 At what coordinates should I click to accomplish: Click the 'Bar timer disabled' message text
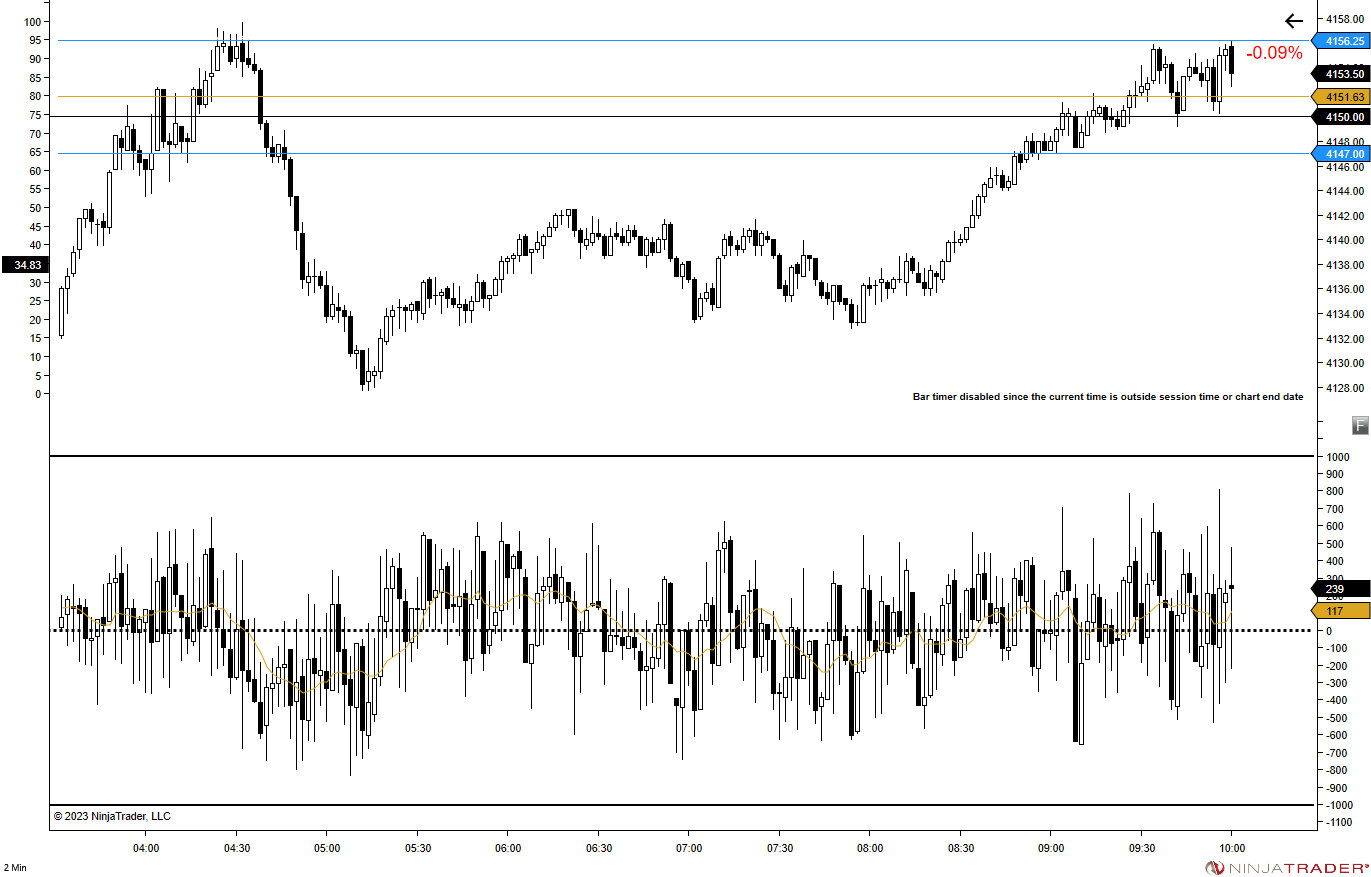(x=1108, y=397)
